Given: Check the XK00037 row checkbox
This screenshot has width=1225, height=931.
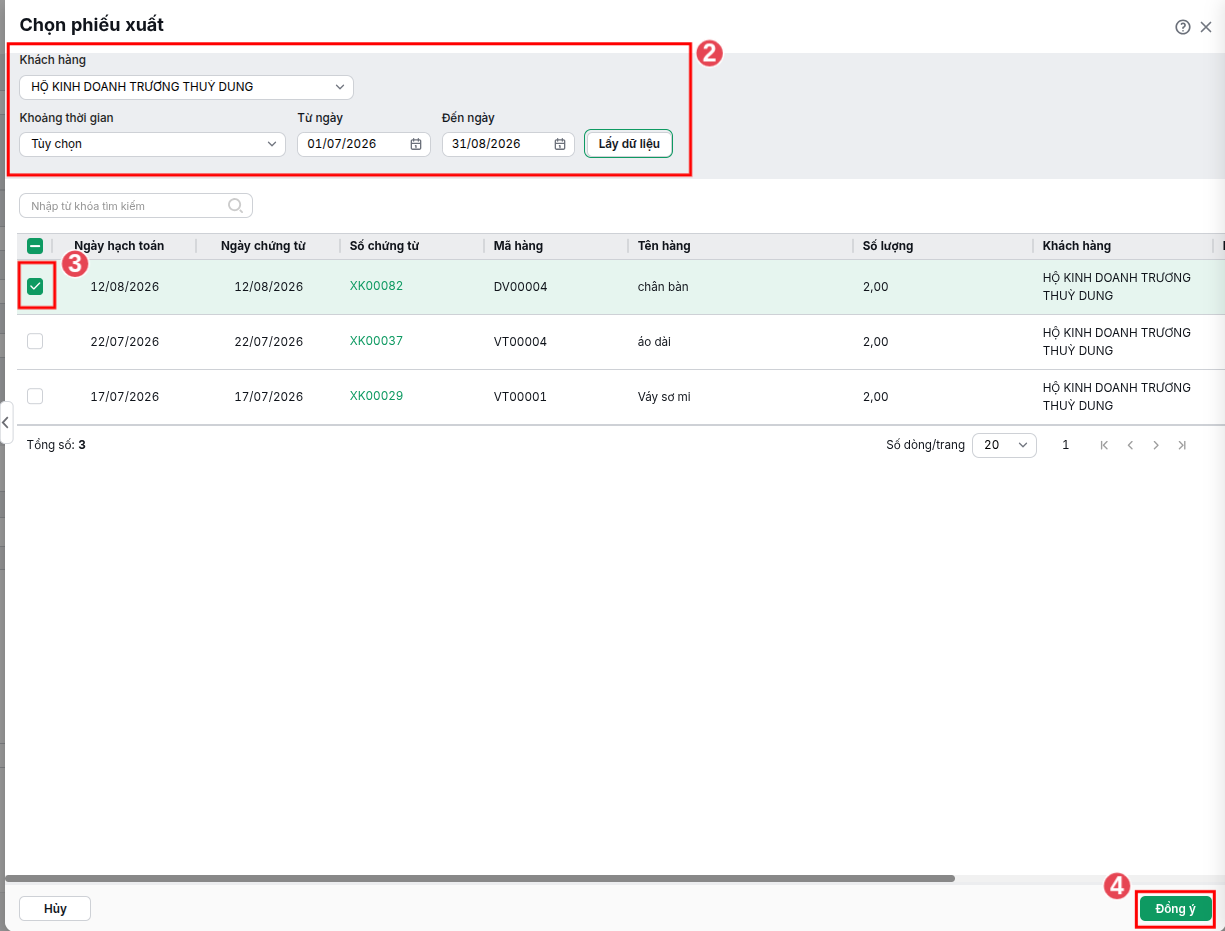Looking at the screenshot, I should click(x=35, y=341).
